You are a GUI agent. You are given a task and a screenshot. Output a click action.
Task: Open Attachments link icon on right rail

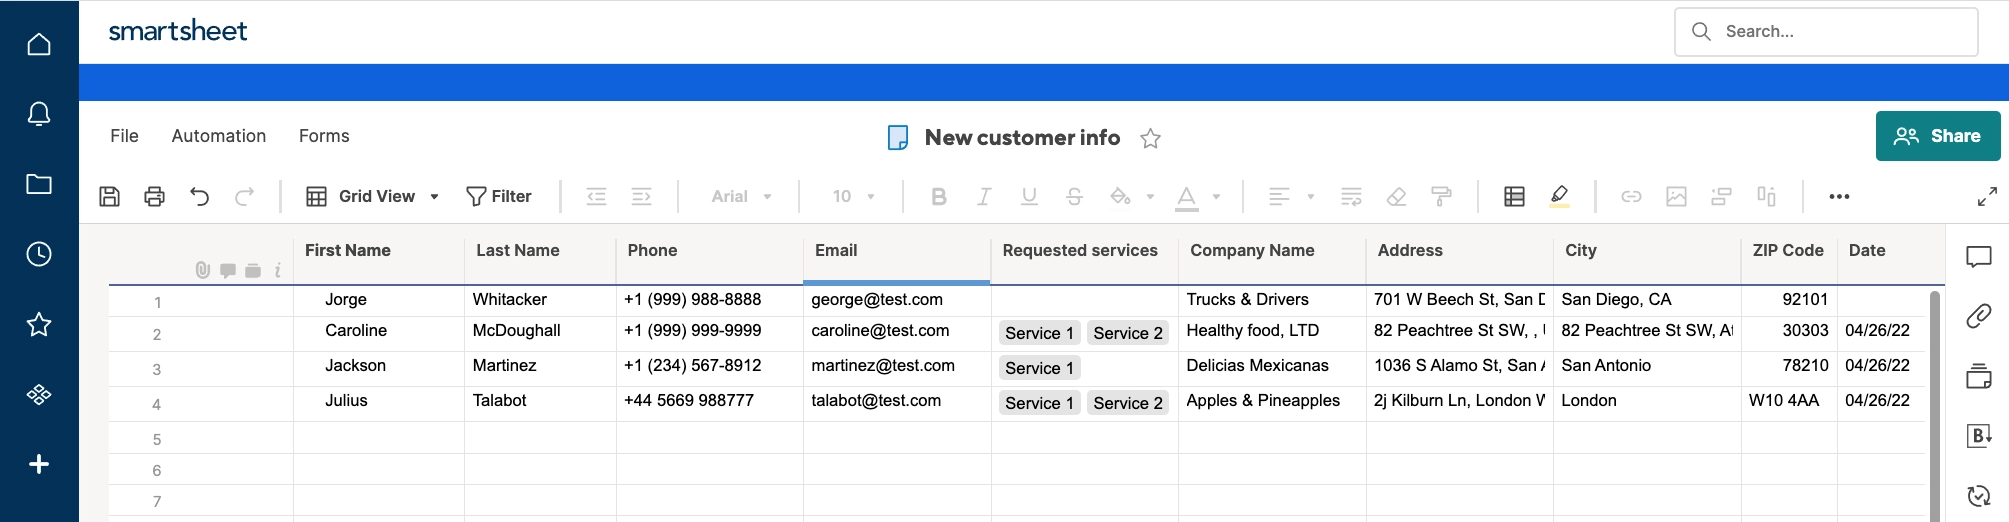pyautogui.click(x=1978, y=316)
